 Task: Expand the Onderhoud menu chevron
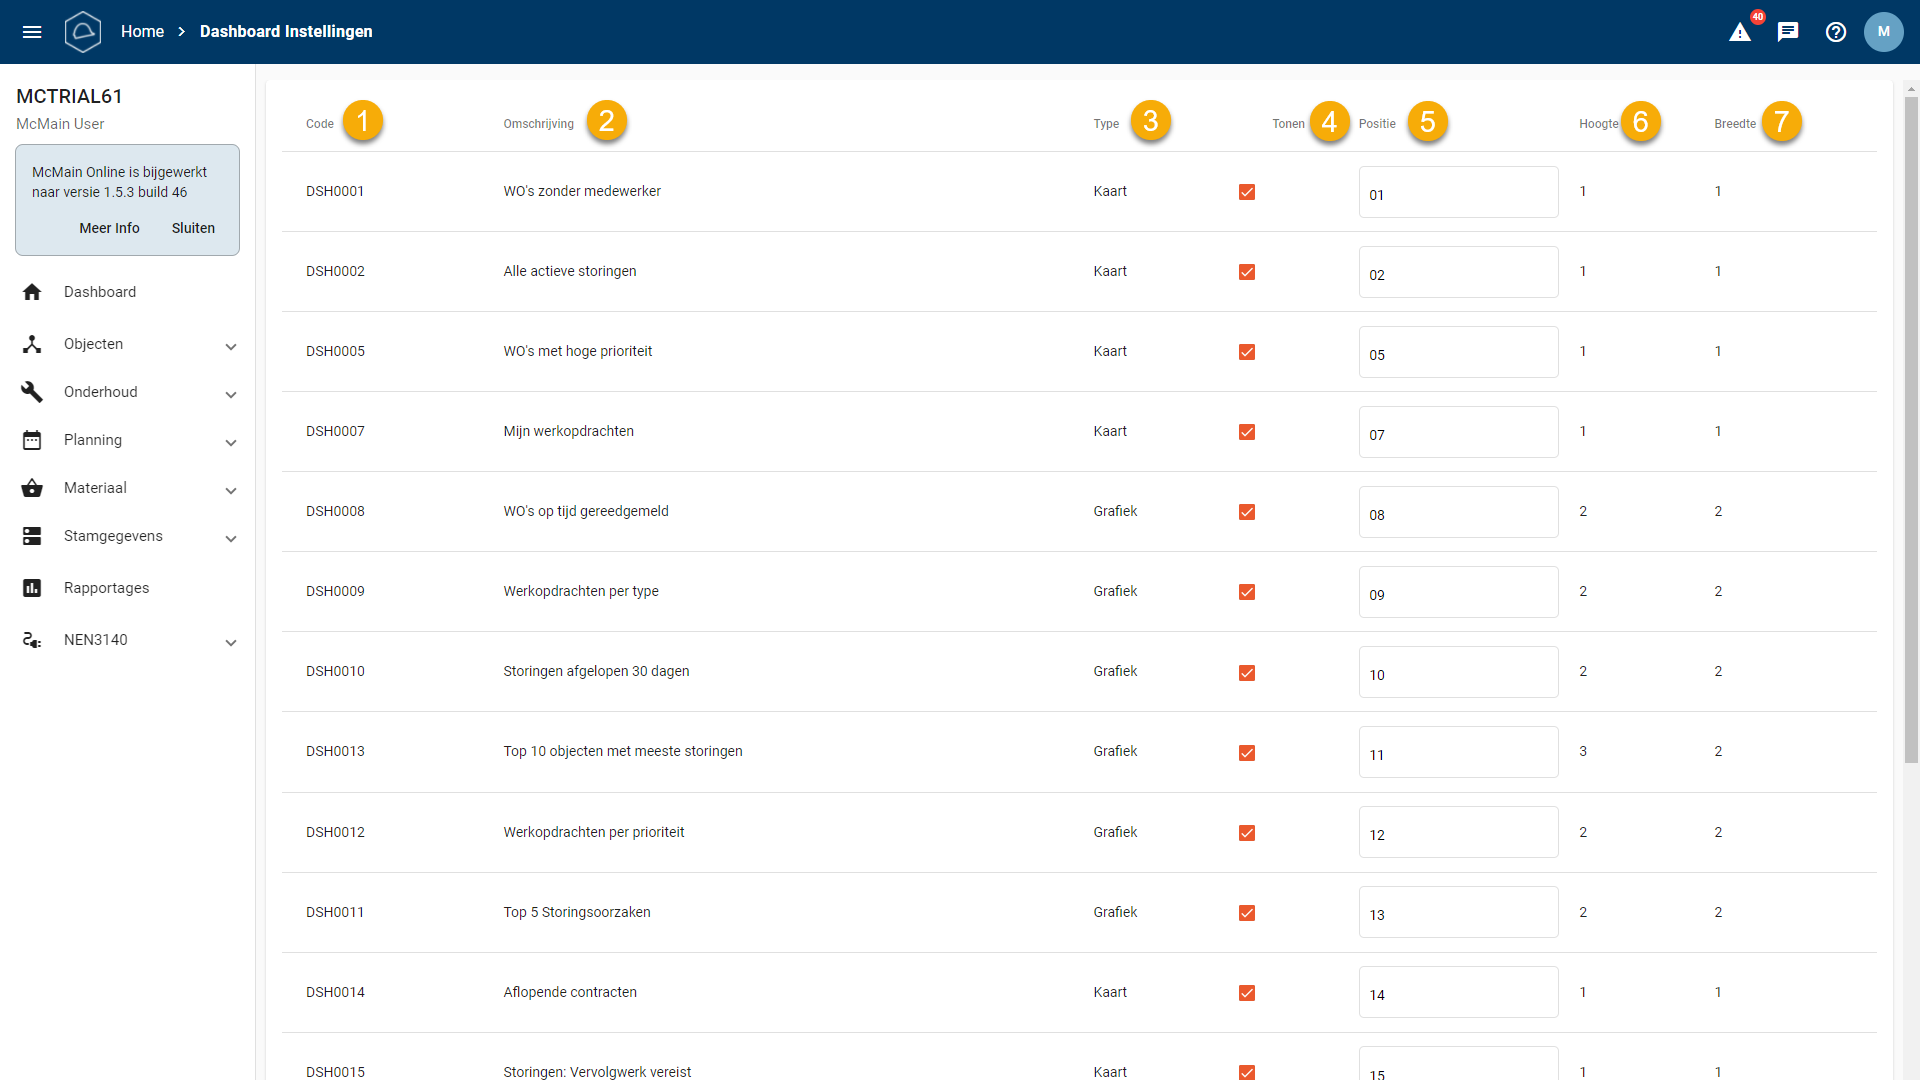(231, 394)
